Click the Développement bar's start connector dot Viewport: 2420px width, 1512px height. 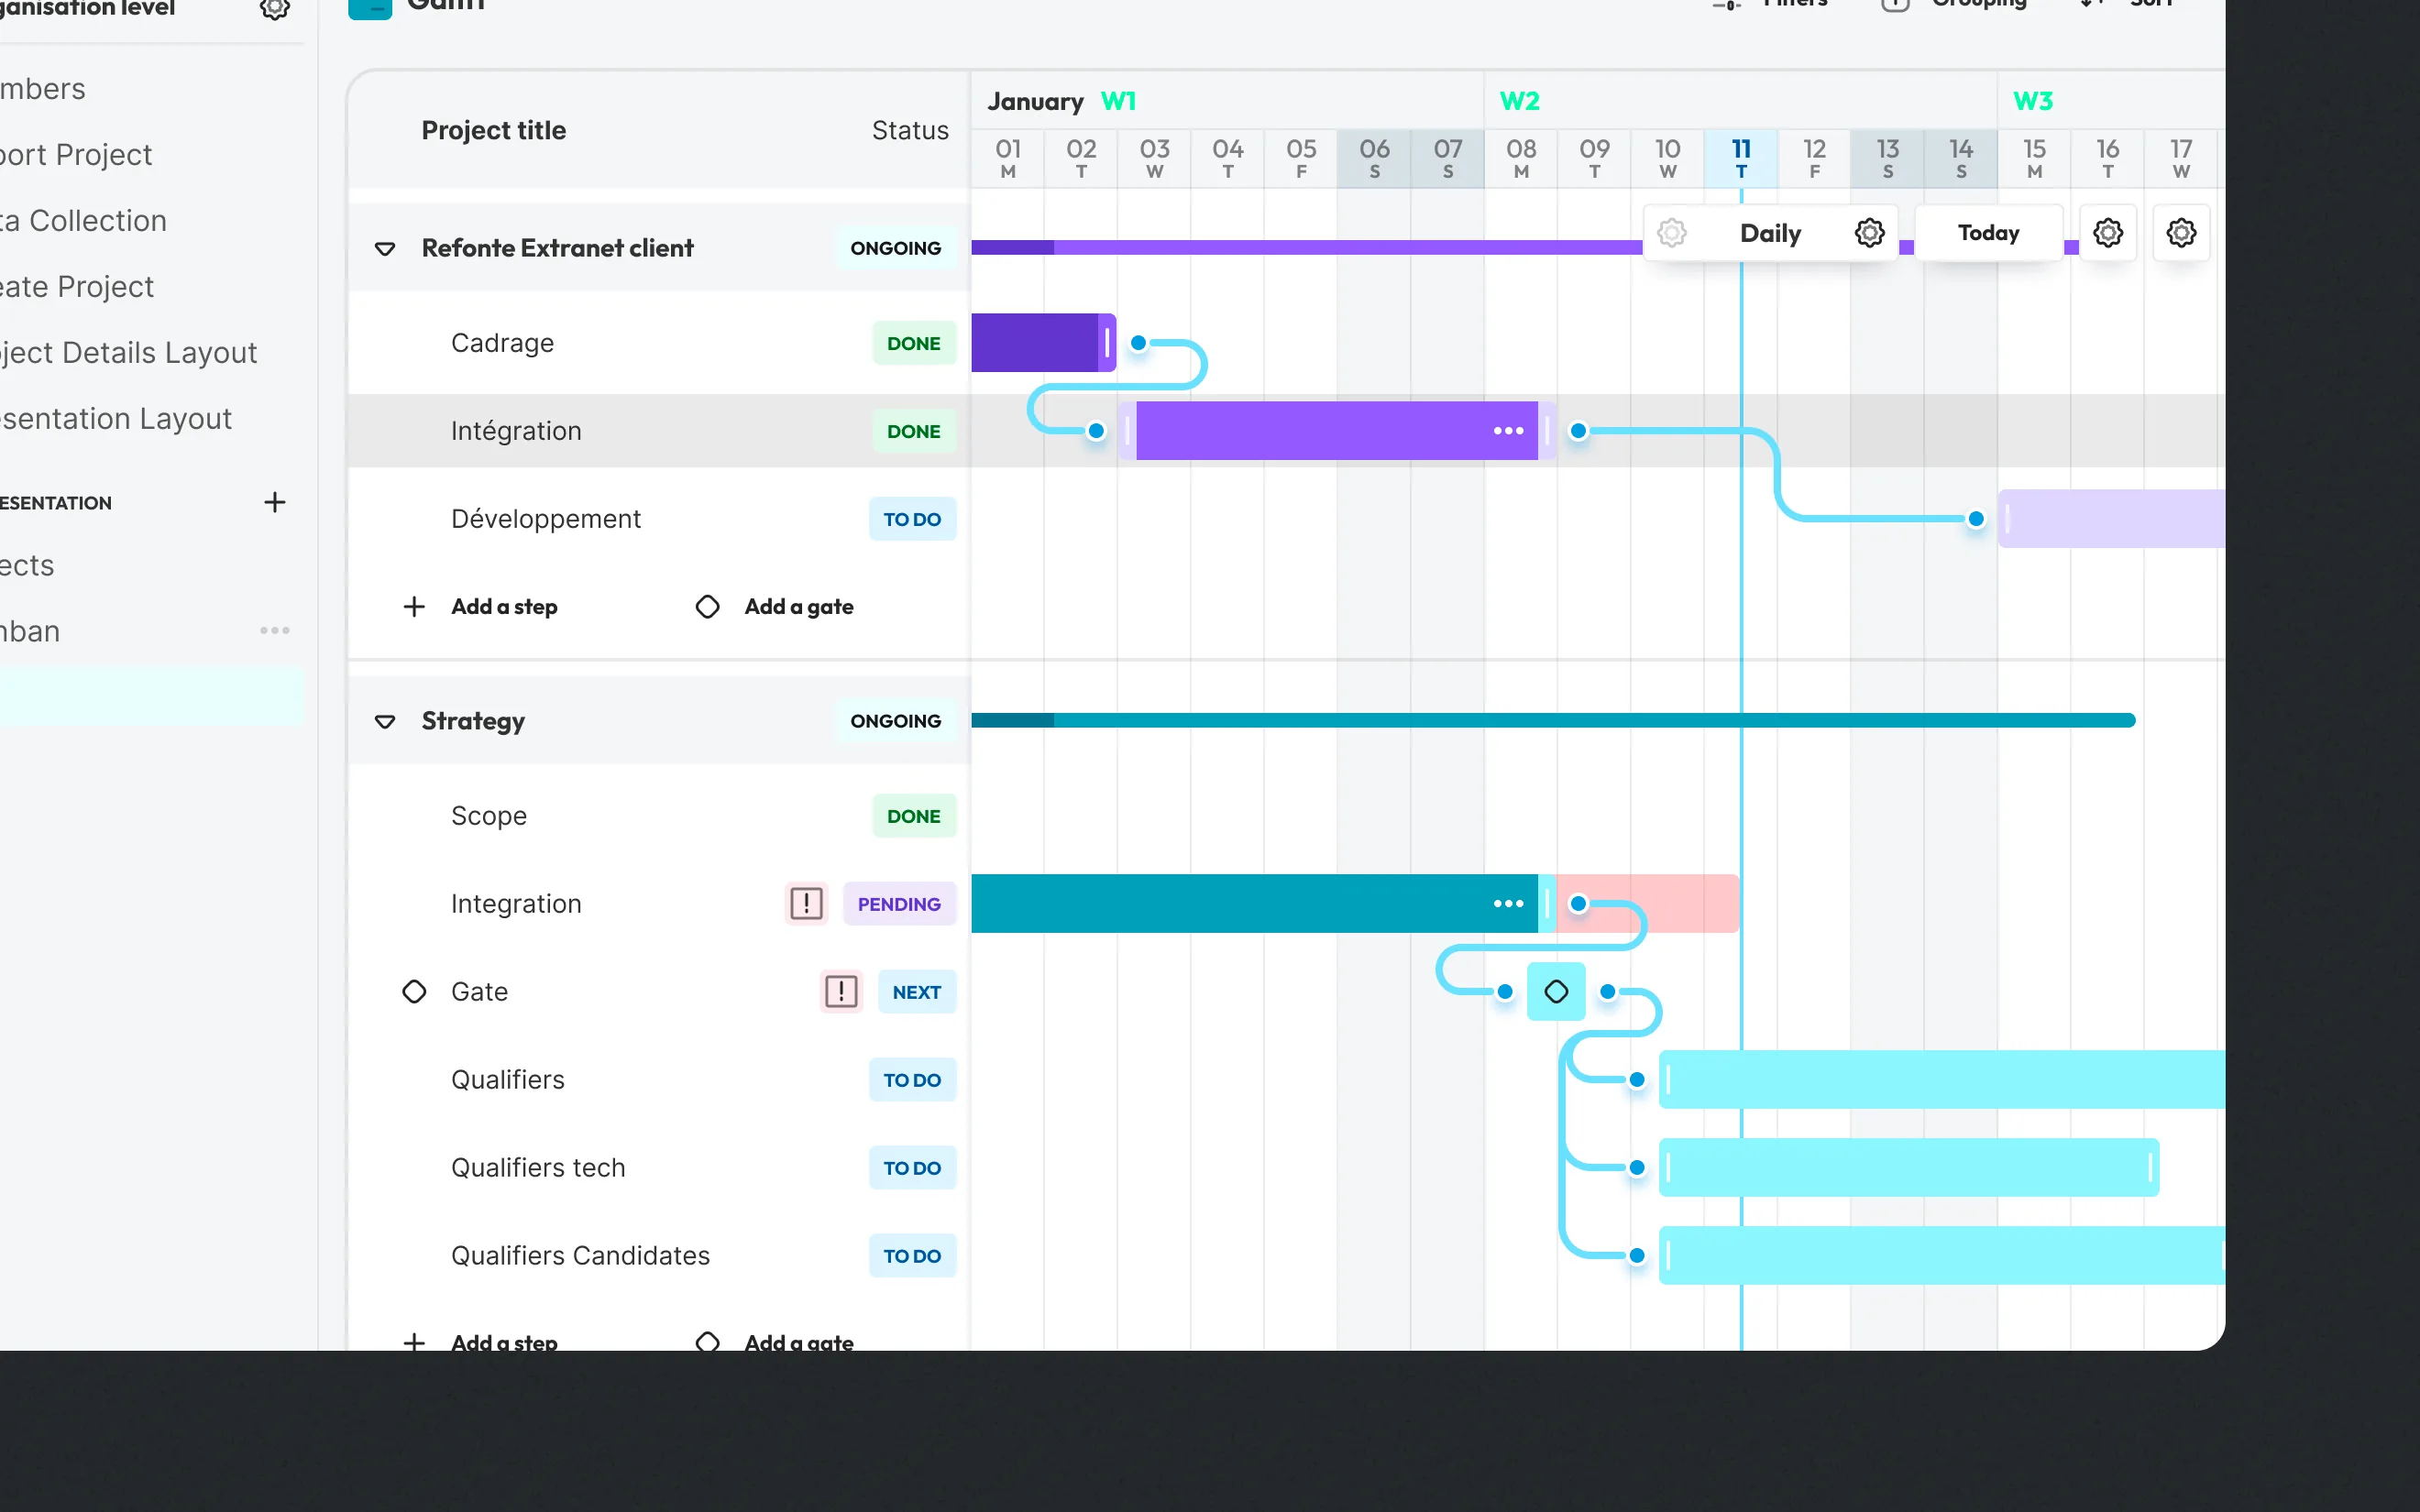tap(1976, 519)
